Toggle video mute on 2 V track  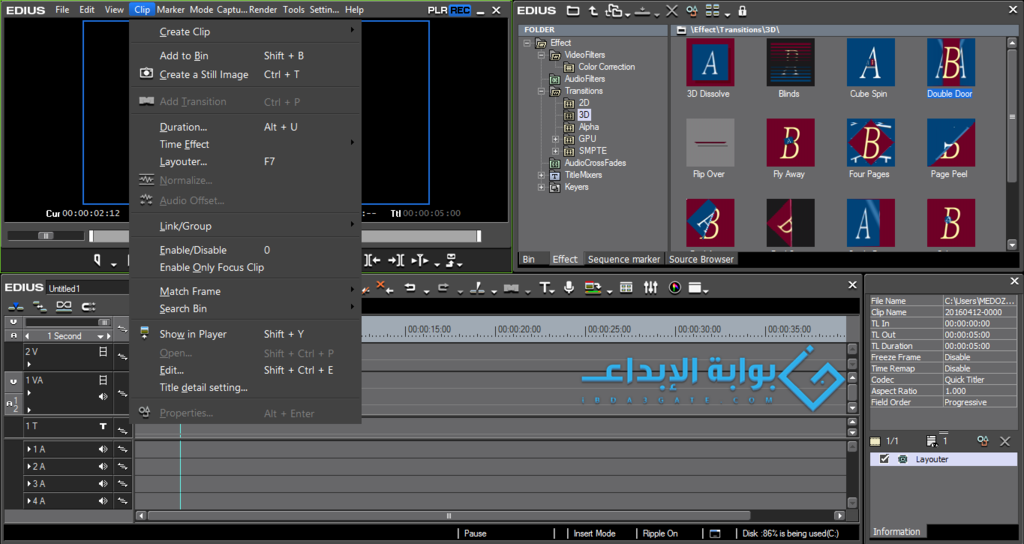pos(103,351)
